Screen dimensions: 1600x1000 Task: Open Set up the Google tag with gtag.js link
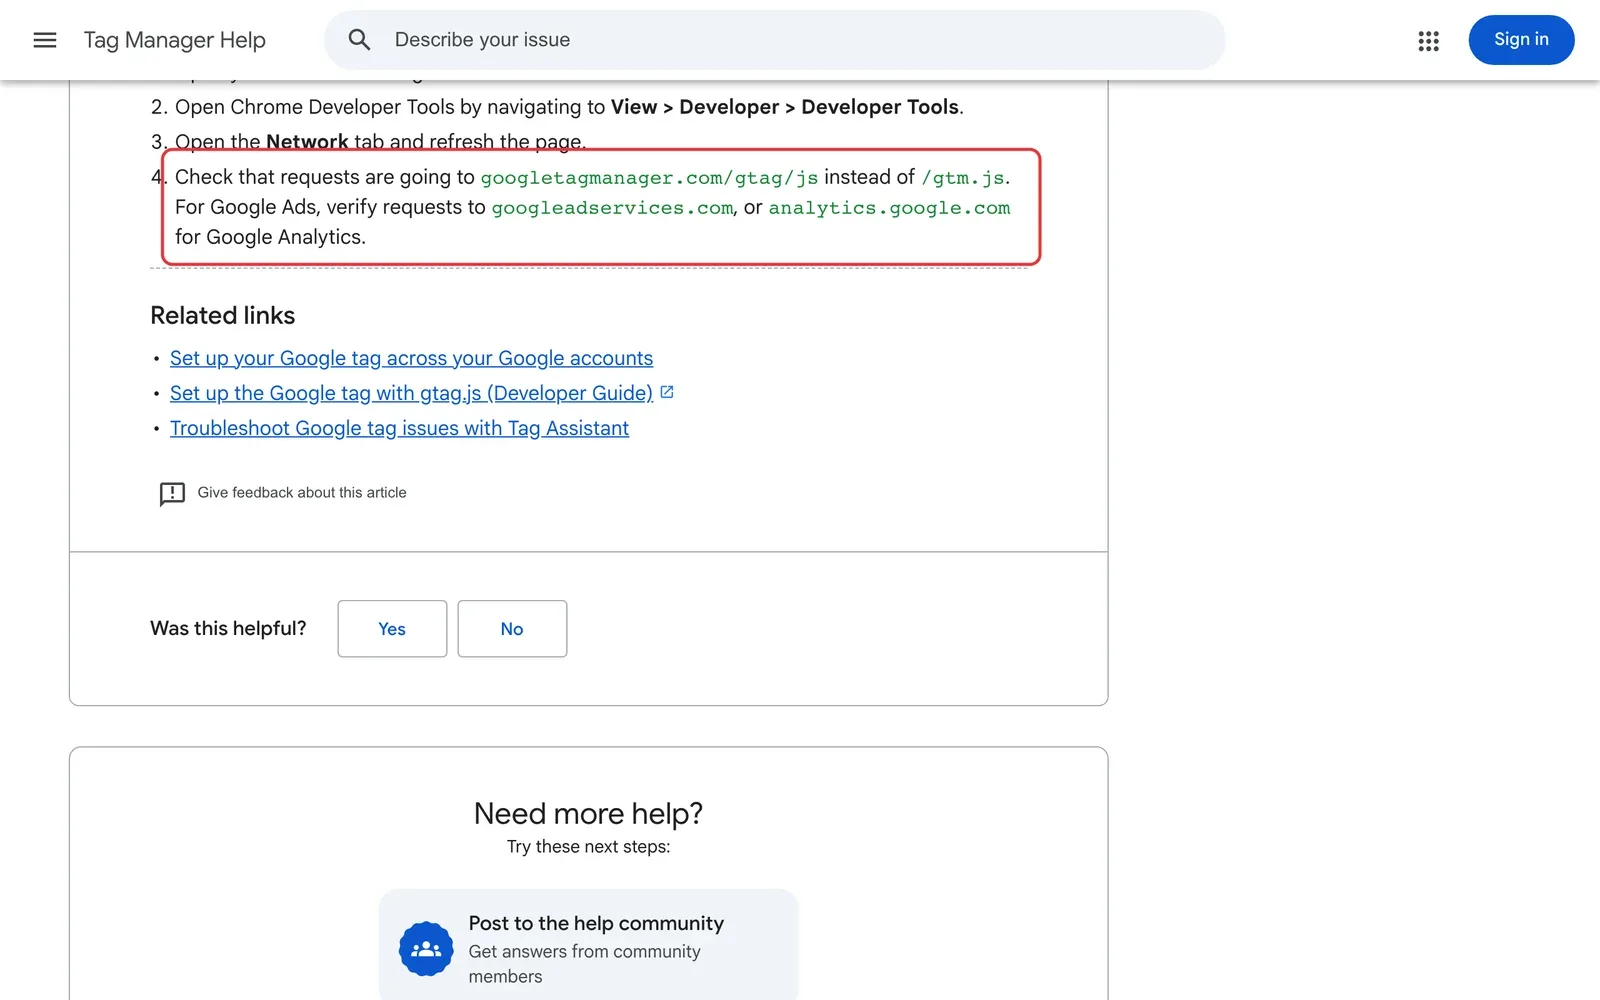pyautogui.click(x=411, y=393)
